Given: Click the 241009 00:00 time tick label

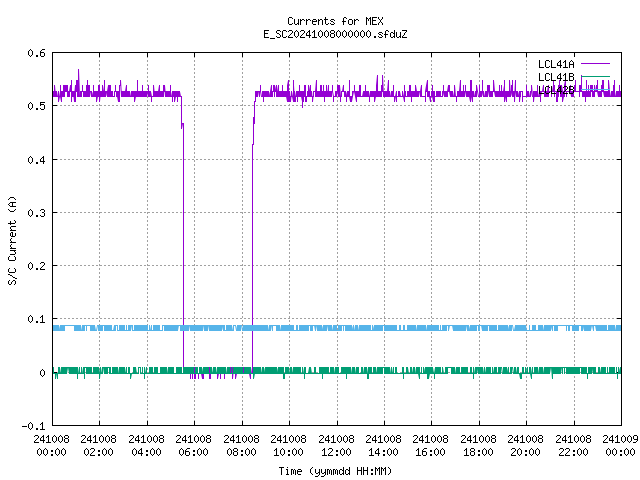Looking at the screenshot, I should click(x=620, y=445).
